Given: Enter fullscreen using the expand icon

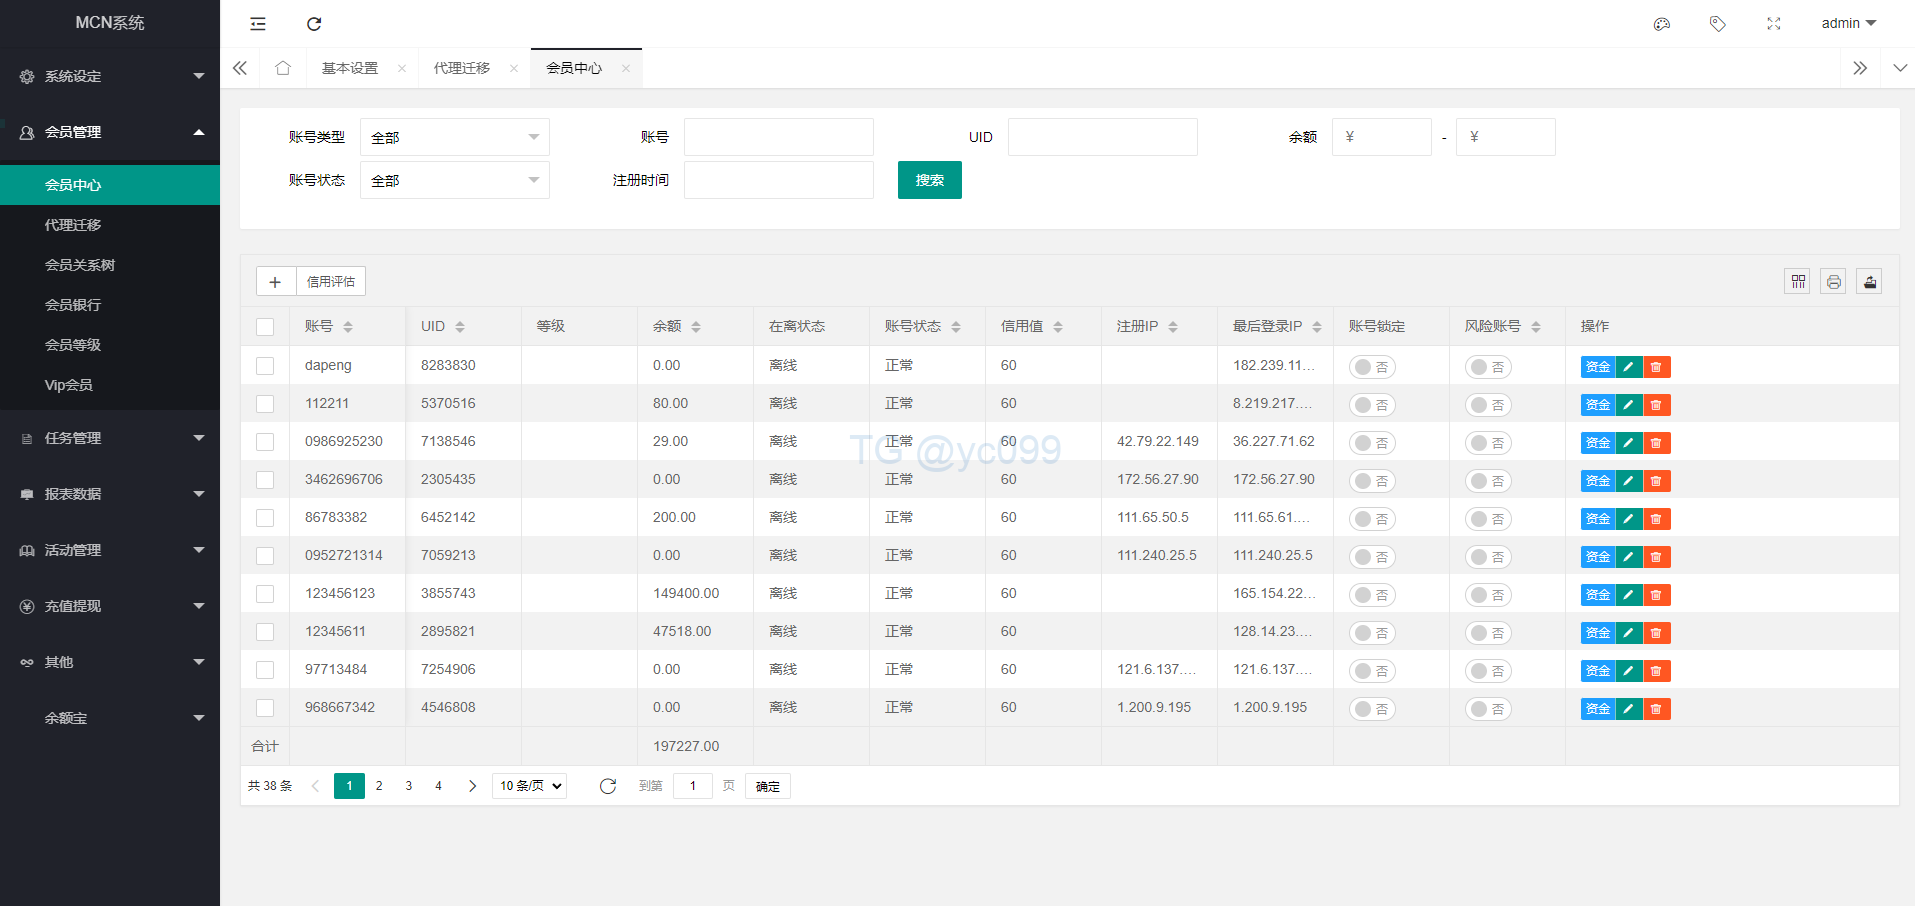Looking at the screenshot, I should 1774,24.
